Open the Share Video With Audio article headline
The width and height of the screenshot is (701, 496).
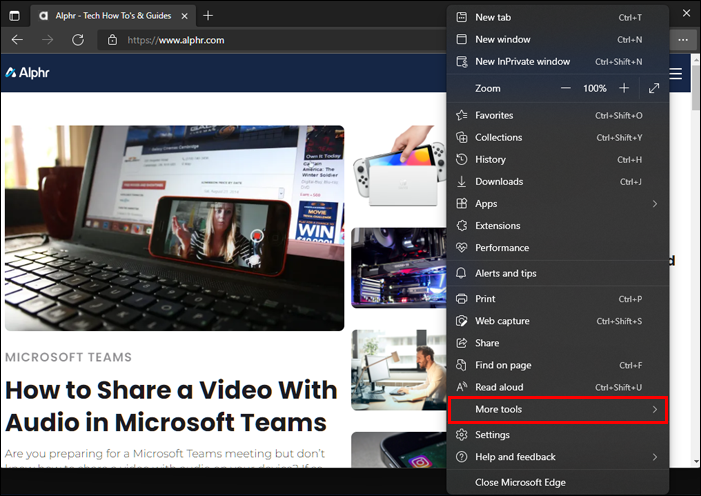click(x=171, y=406)
